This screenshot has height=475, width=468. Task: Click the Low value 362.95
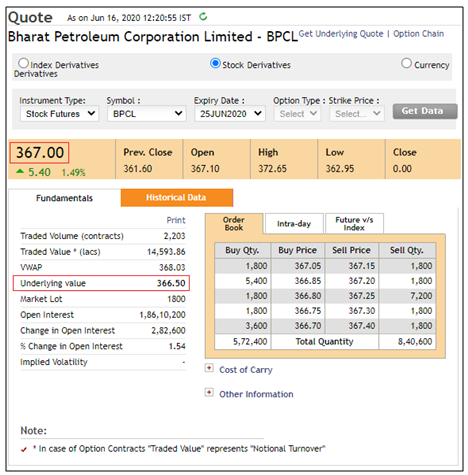point(340,169)
